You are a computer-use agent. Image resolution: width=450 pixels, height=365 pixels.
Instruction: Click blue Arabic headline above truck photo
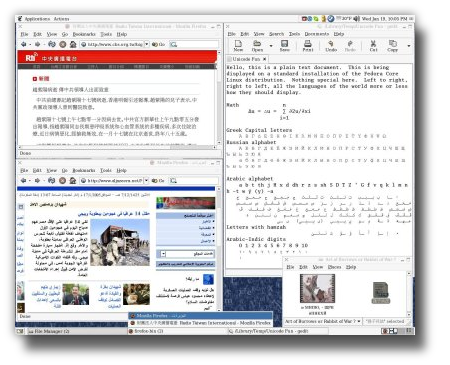click(114, 213)
